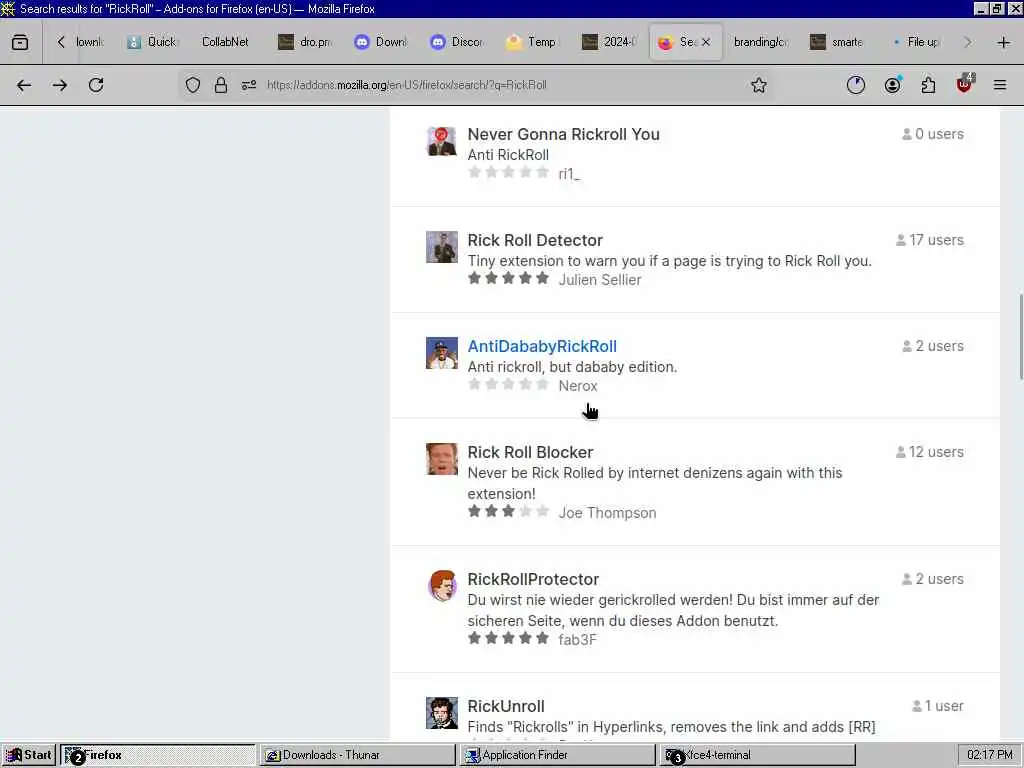Click the 17 users count
This screenshot has height=768, width=1024.
click(x=930, y=240)
